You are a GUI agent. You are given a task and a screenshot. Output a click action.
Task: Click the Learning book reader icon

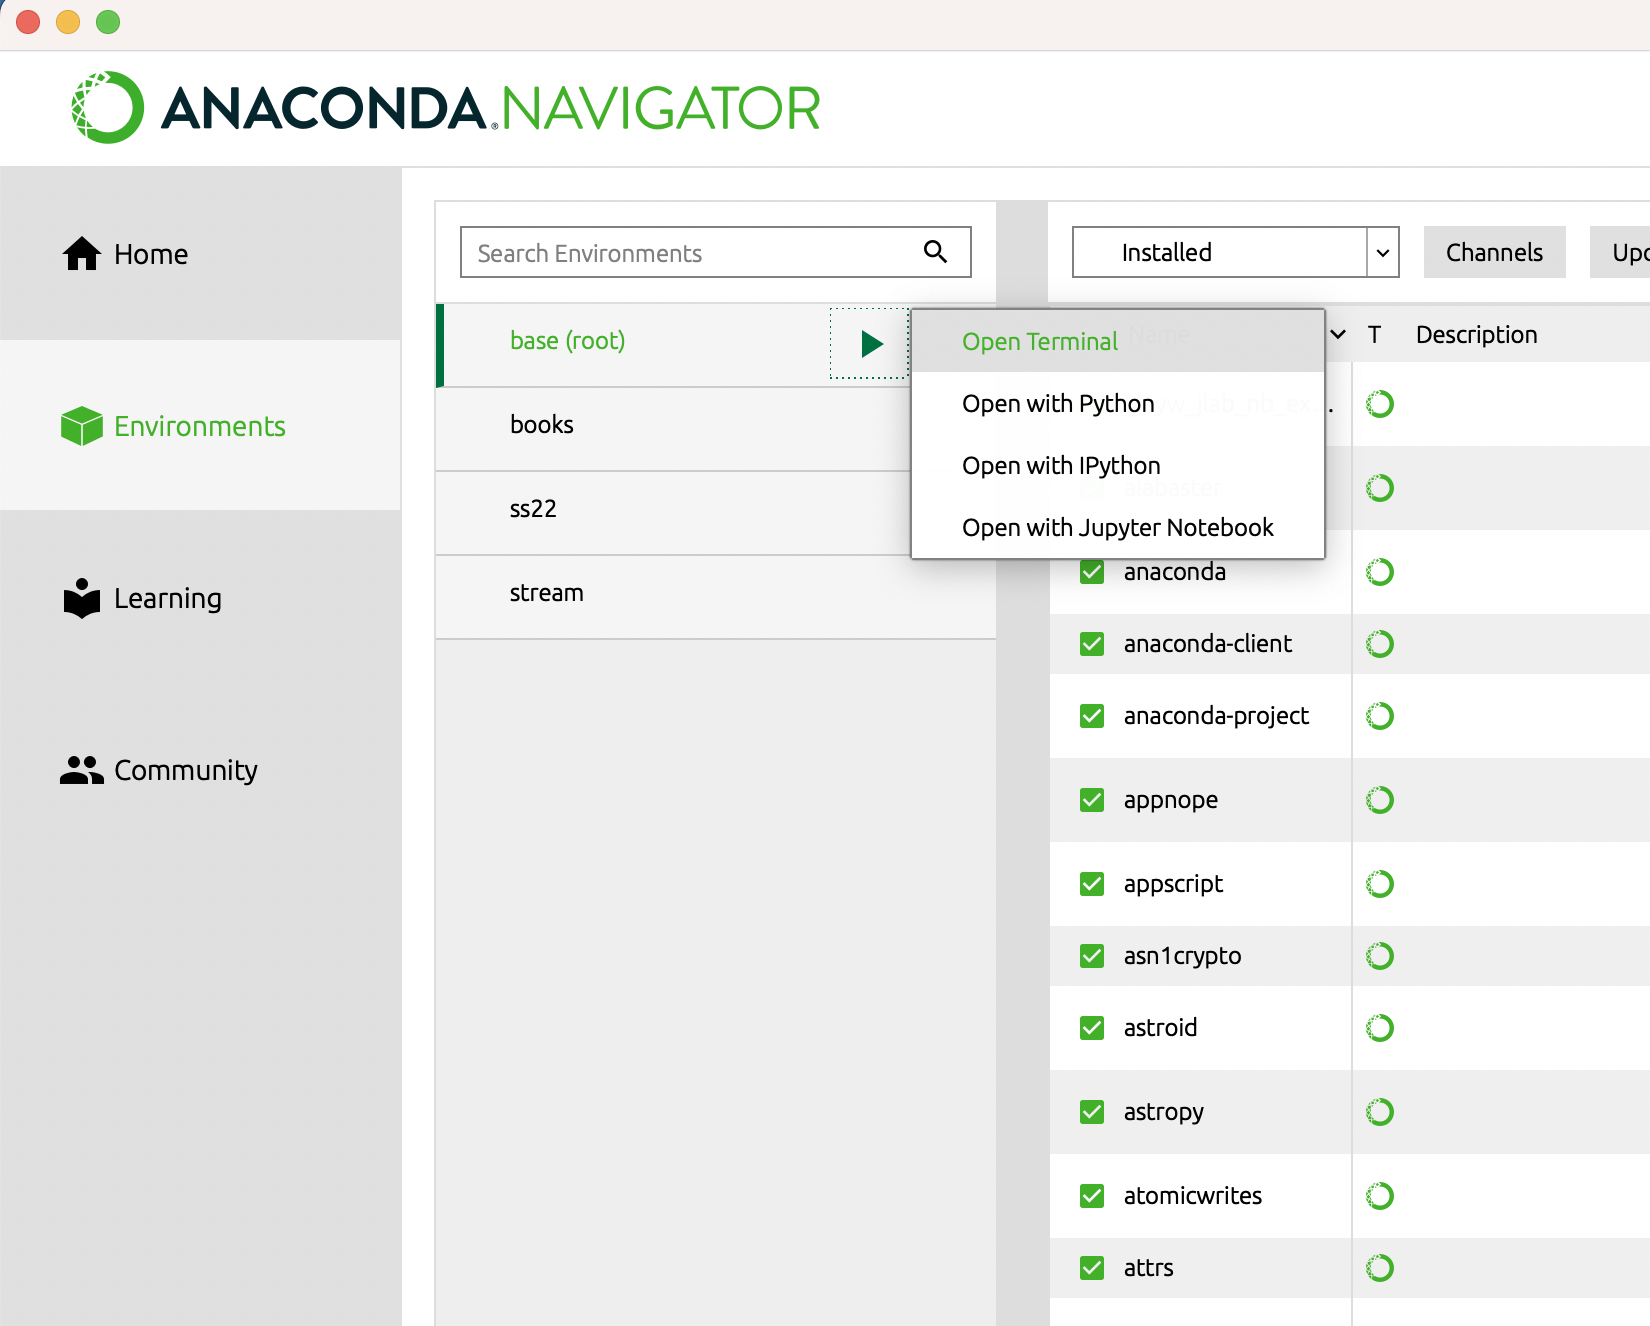coord(82,598)
